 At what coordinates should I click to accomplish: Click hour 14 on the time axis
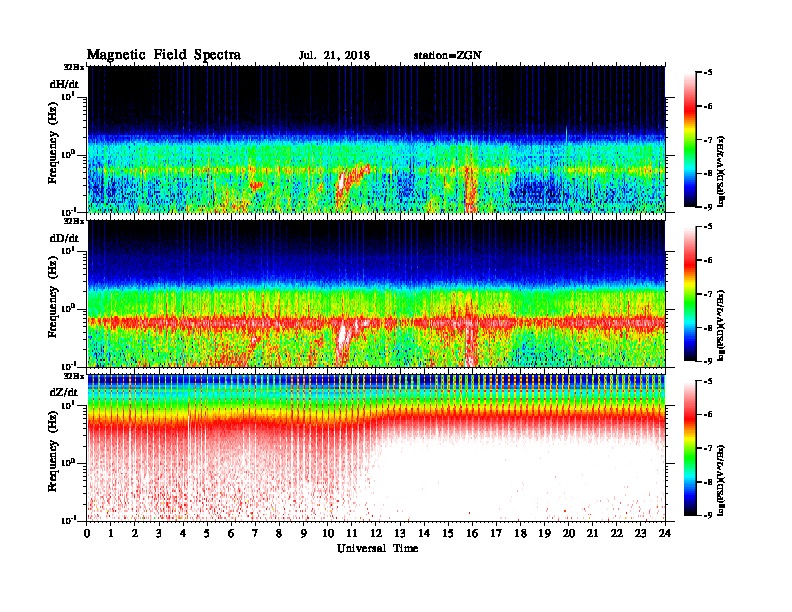pos(424,534)
